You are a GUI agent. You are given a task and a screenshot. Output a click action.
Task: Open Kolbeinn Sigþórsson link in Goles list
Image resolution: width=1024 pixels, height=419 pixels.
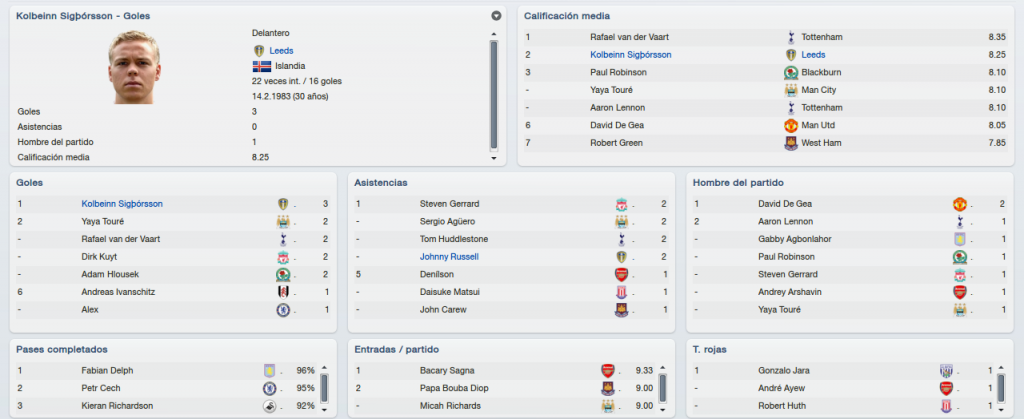(122, 204)
